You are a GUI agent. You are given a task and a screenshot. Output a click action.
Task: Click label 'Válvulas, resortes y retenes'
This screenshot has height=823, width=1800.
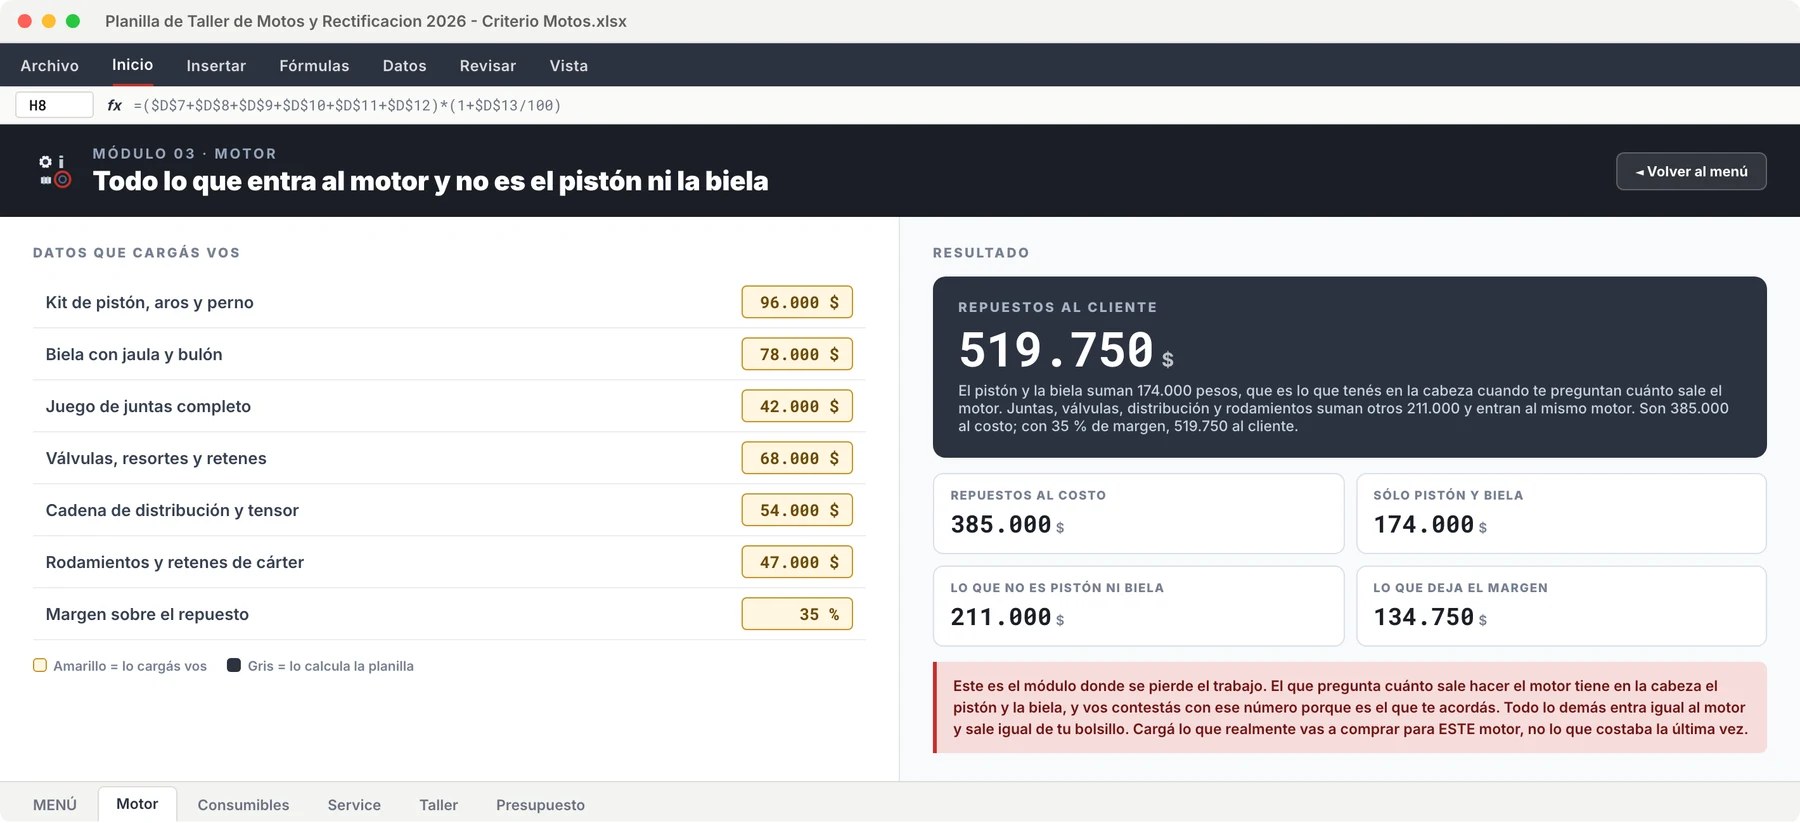pos(156,458)
